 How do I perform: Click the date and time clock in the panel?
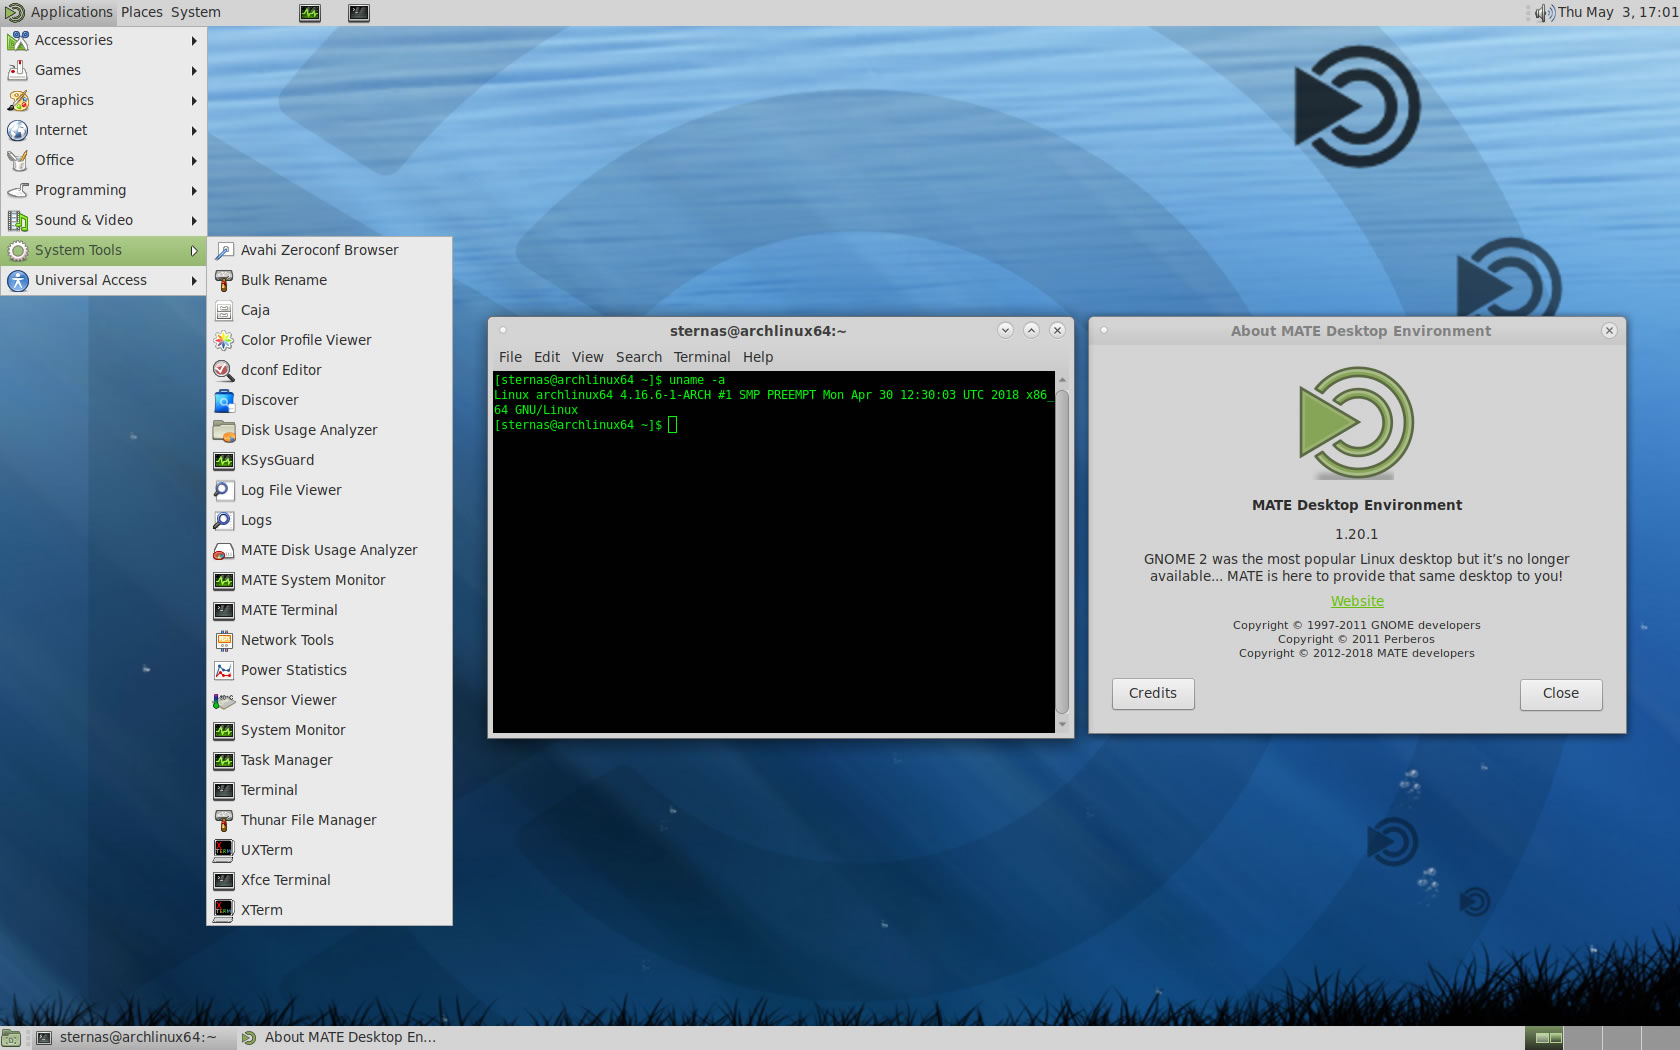(1617, 12)
